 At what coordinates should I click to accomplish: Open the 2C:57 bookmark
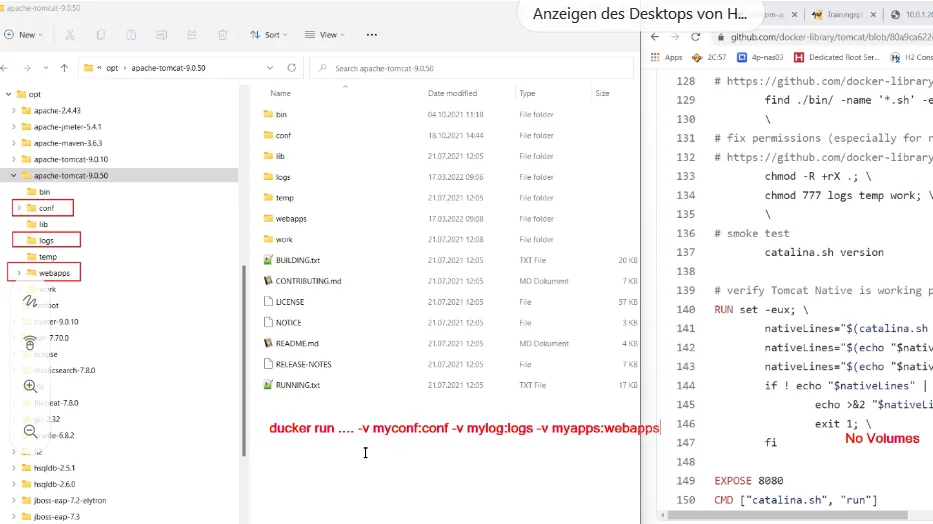[709, 57]
